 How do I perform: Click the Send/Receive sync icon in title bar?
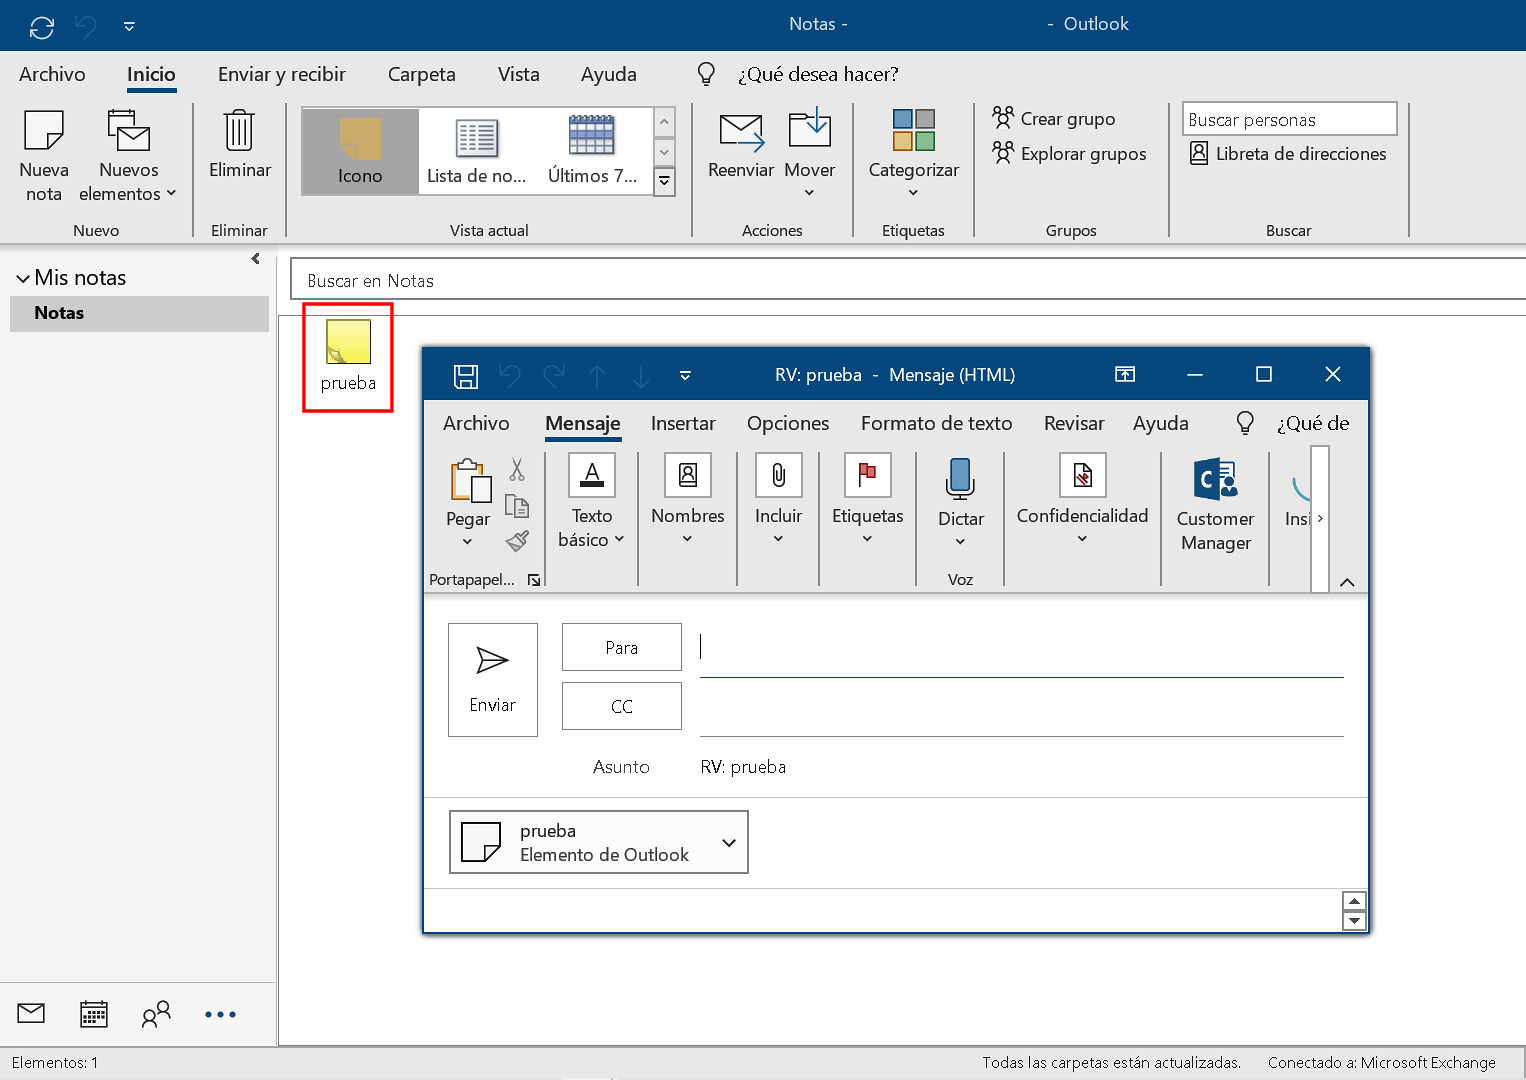pos(42,27)
